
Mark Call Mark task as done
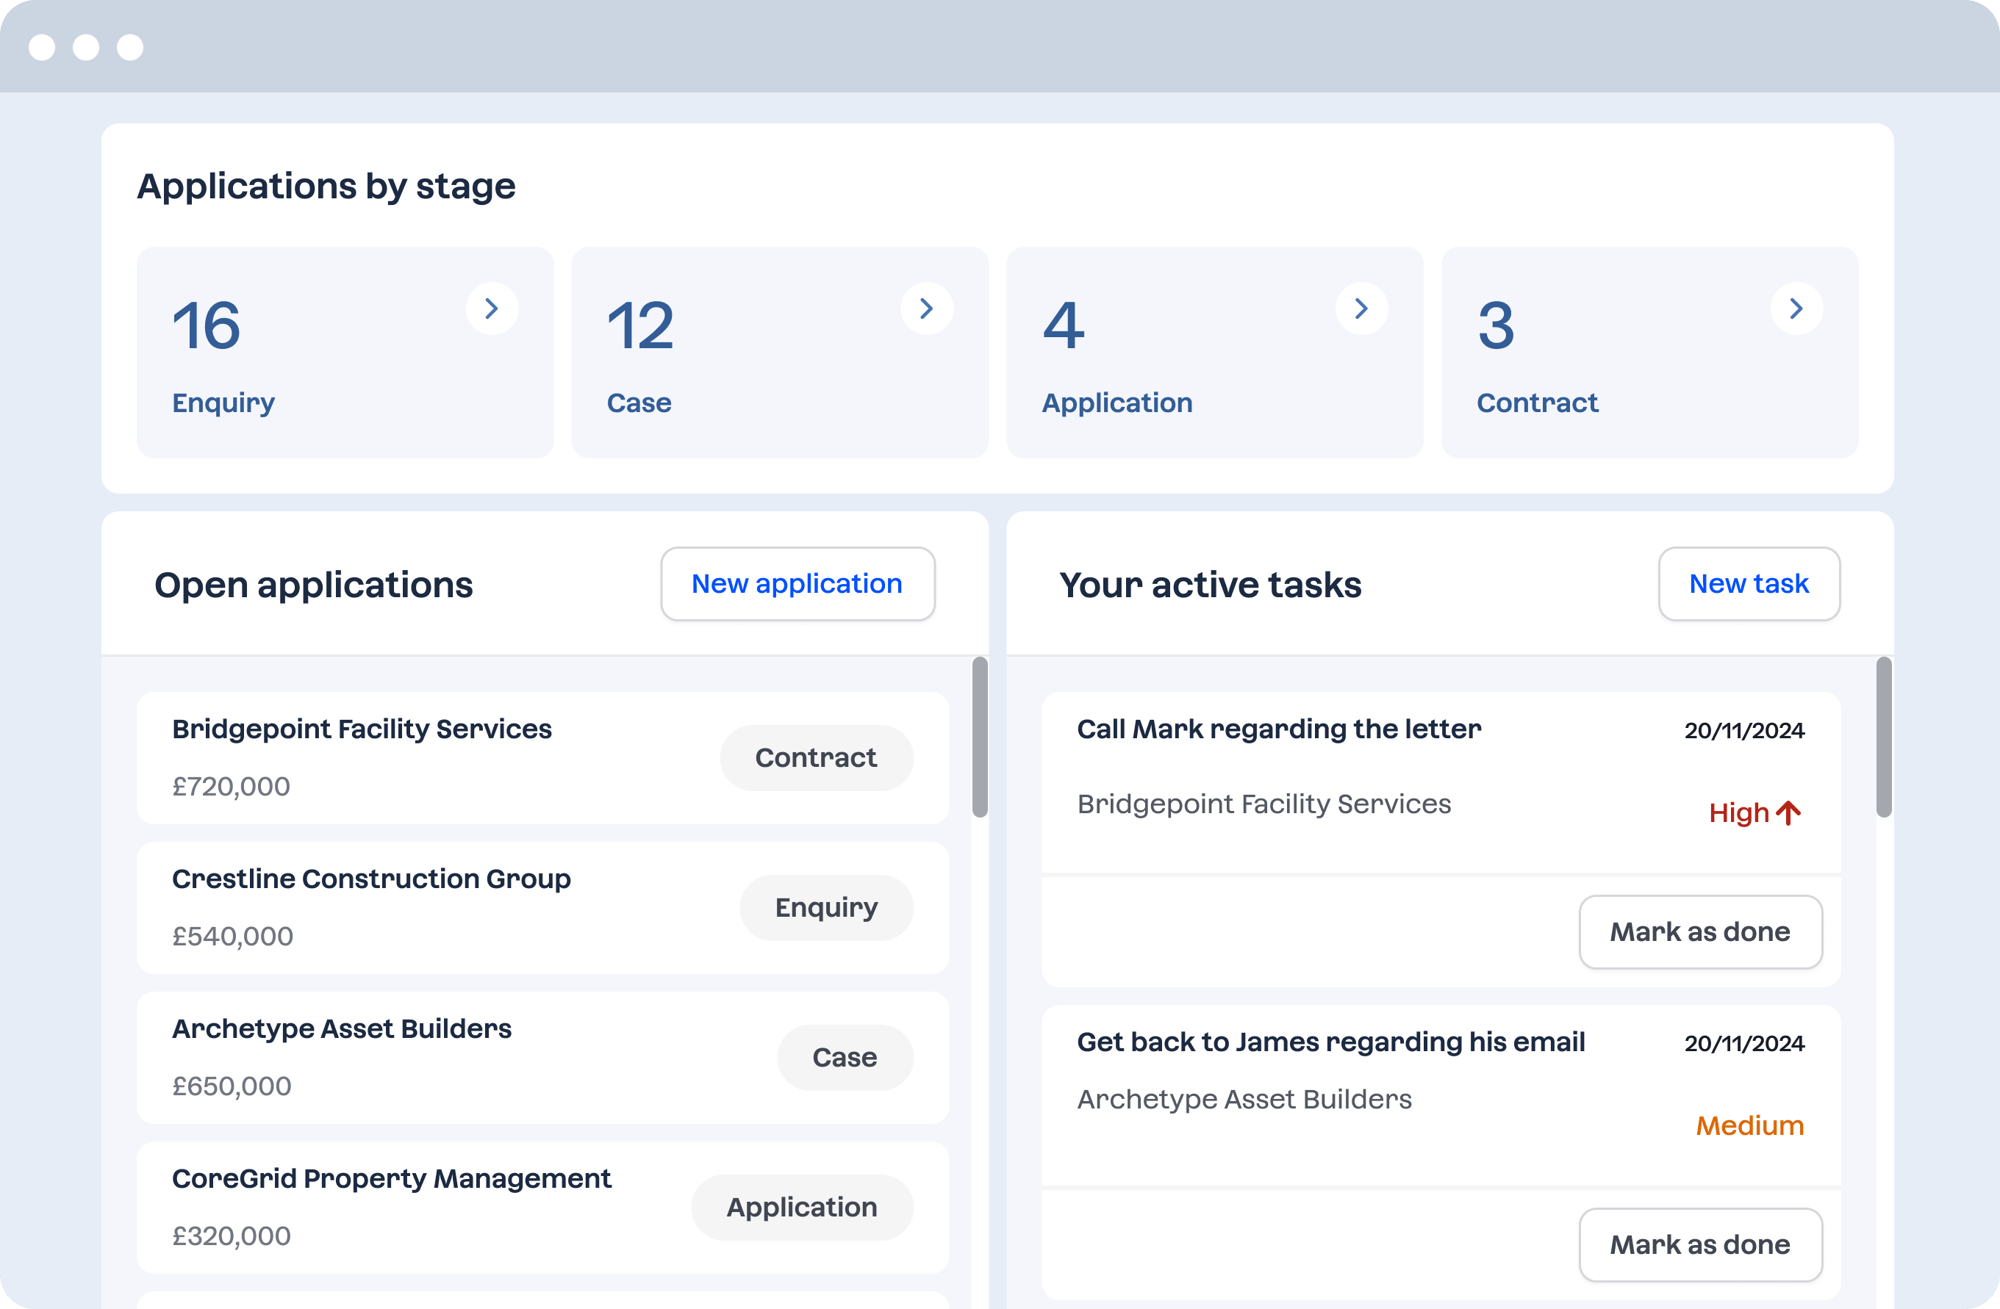tap(1699, 931)
